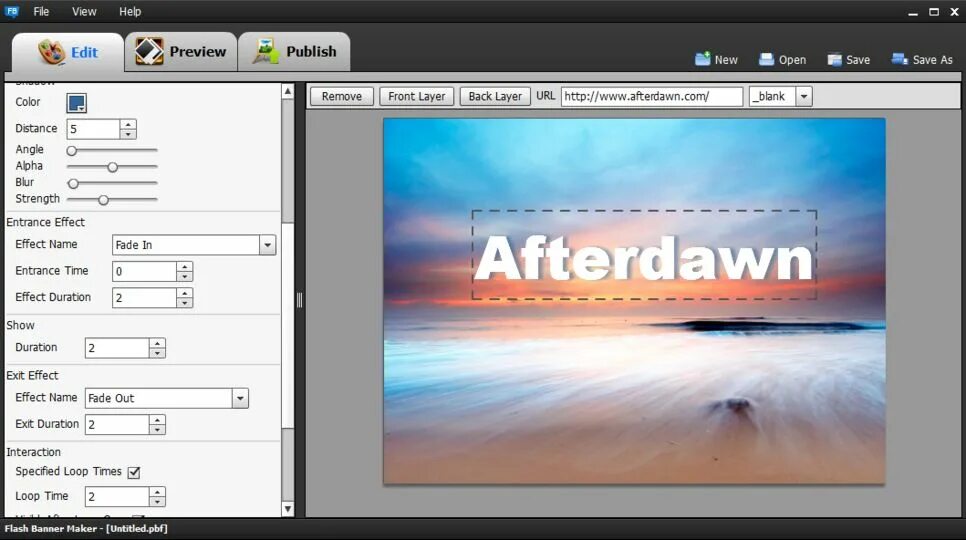Increase Effect Duration with up arrow
966x540 pixels.
(x=185, y=293)
